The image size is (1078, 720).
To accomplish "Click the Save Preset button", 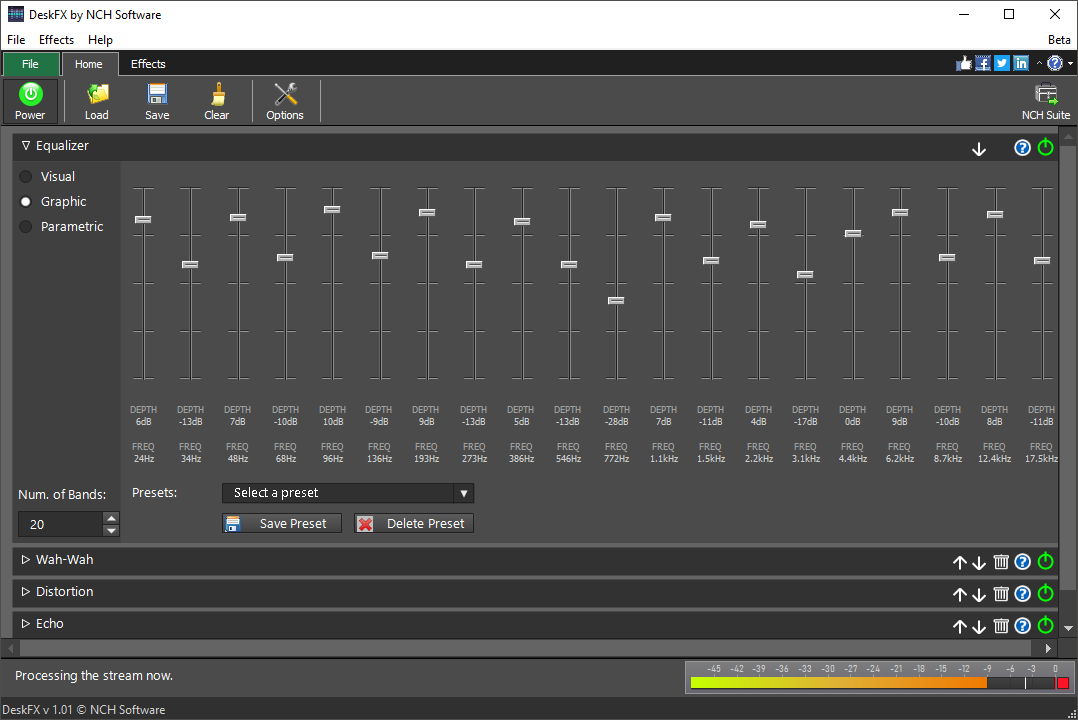I will 281,523.
